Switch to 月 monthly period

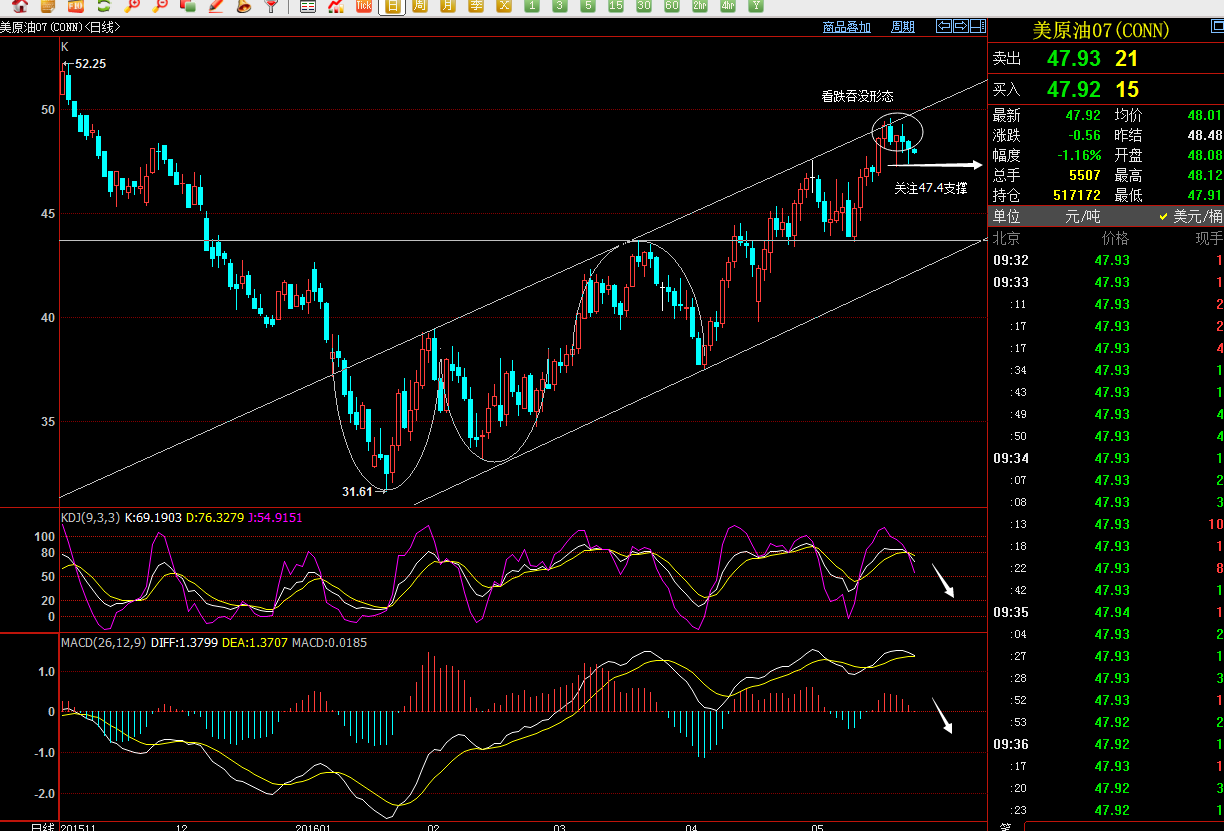448,6
